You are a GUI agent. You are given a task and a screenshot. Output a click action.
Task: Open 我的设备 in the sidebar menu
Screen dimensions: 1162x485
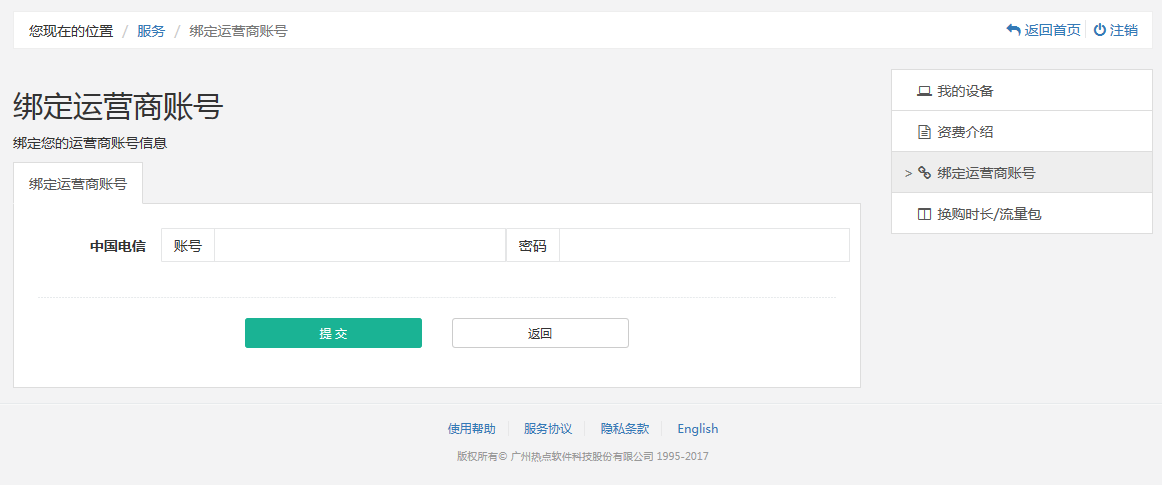point(965,91)
